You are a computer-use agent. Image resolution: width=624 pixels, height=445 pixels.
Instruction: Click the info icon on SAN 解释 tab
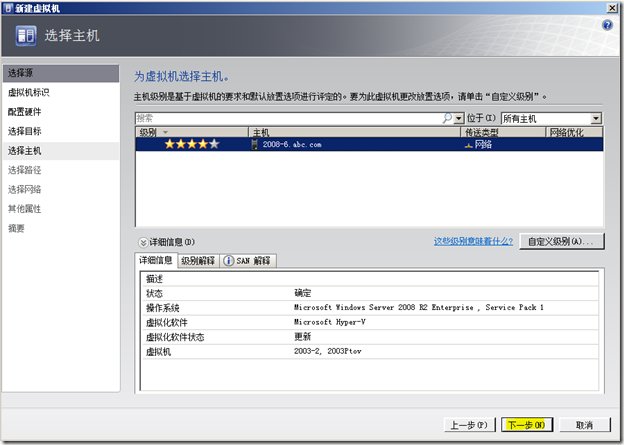[228, 261]
